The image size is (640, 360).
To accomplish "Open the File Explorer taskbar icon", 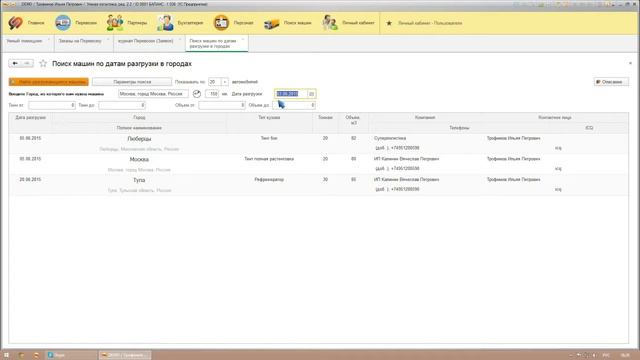I will [x=21, y=355].
